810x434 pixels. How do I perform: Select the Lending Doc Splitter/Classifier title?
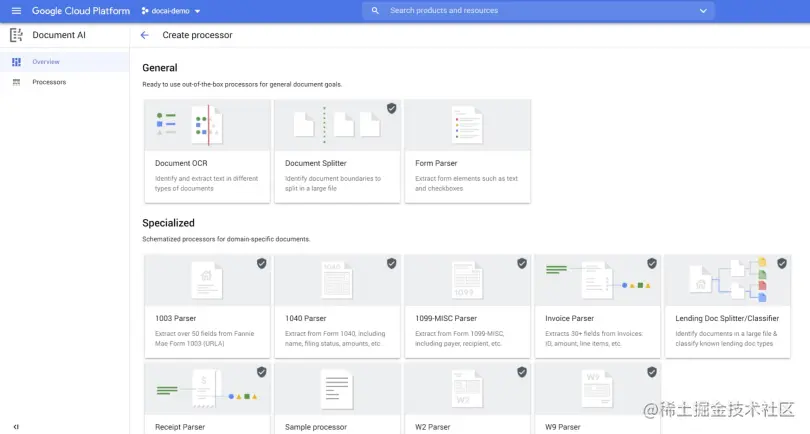(x=727, y=318)
